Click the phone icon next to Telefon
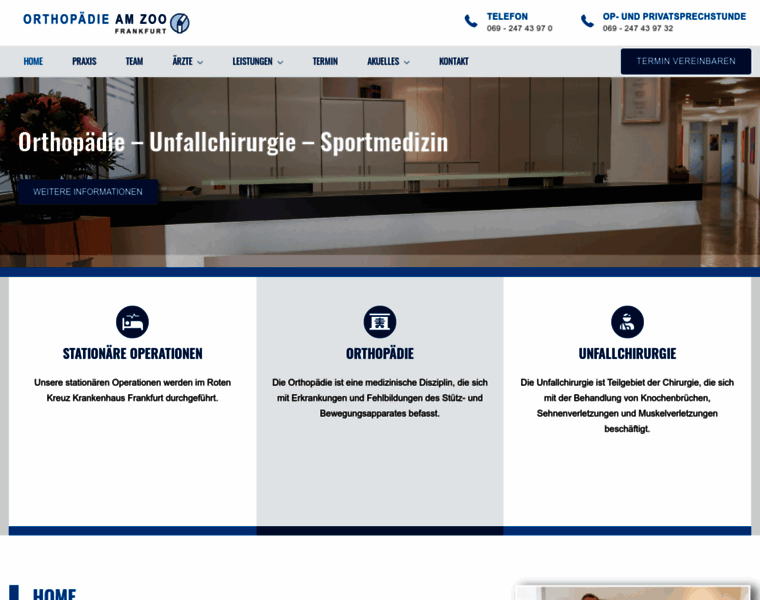Viewport: 760px width, 600px height. [471, 21]
